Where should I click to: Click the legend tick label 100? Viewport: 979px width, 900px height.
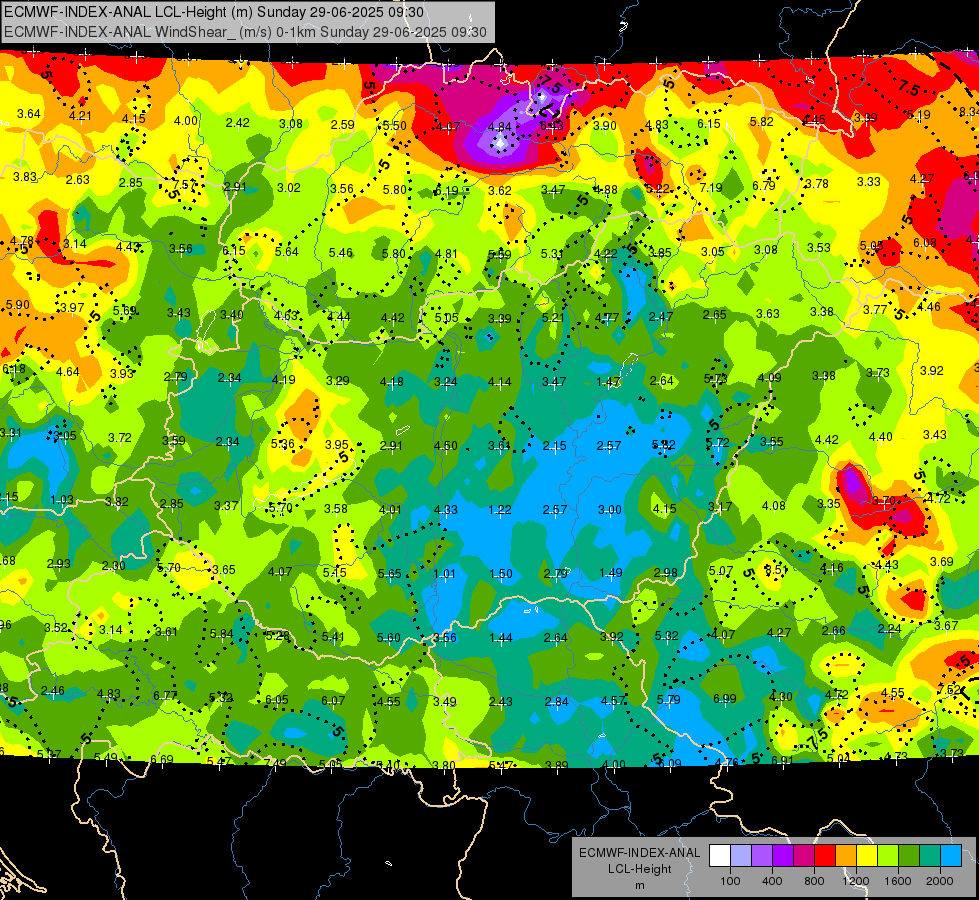click(x=730, y=881)
